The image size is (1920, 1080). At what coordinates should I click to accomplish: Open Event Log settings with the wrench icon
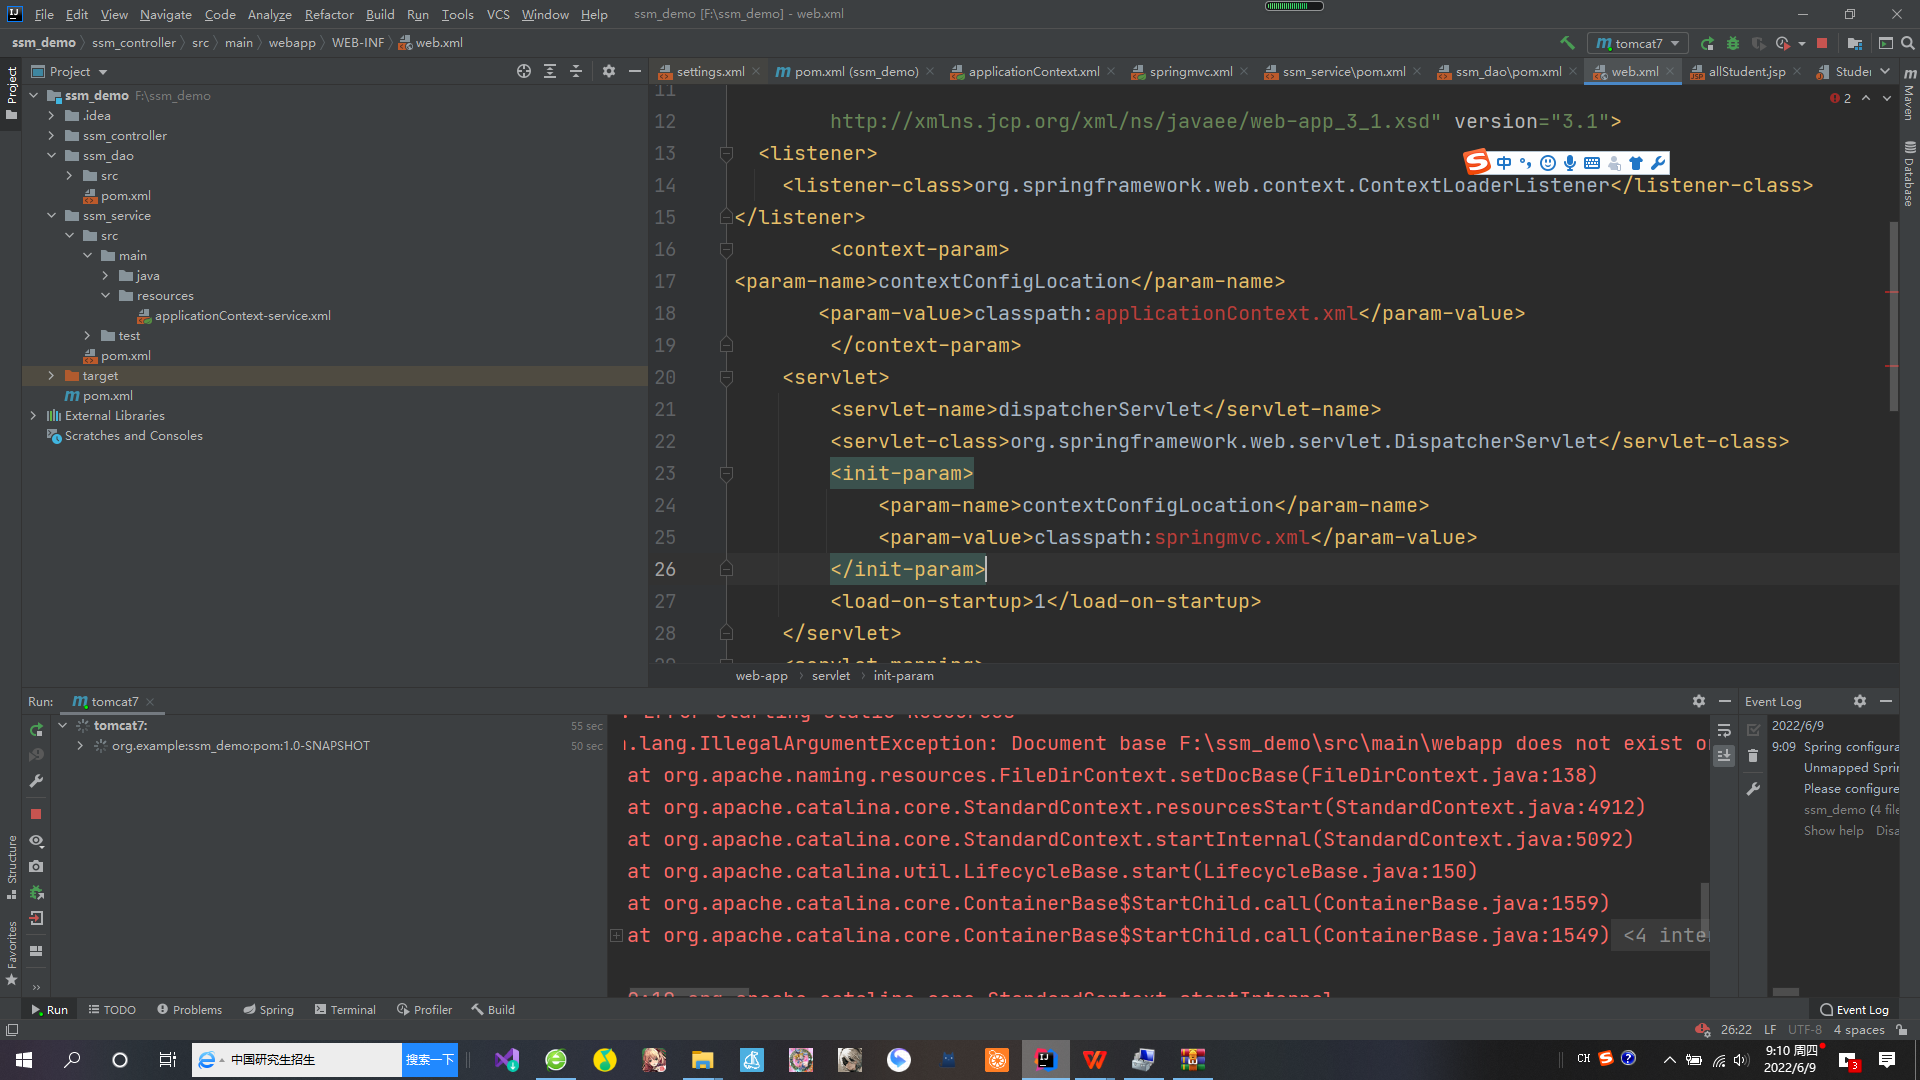(1753, 789)
